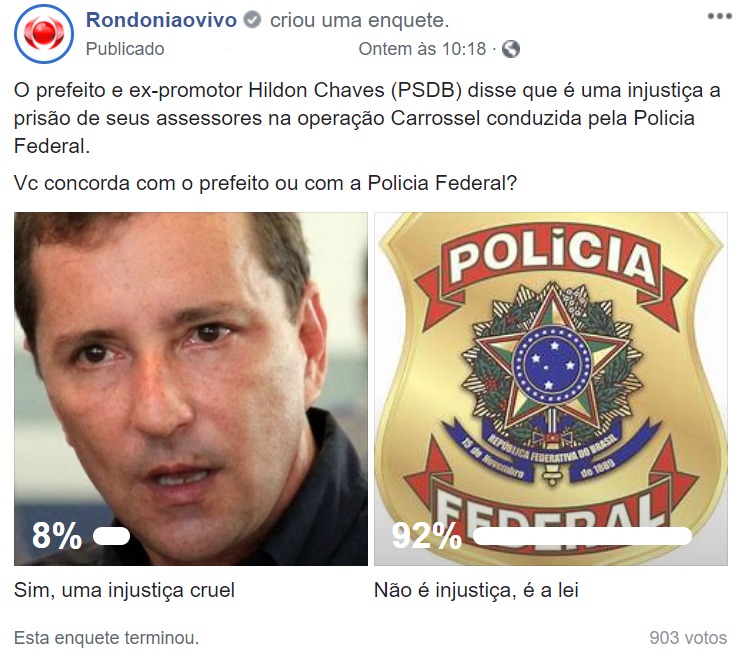Screen dimensions: 743x650
Task: Click the criou uma enquete text
Action: (x=360, y=20)
